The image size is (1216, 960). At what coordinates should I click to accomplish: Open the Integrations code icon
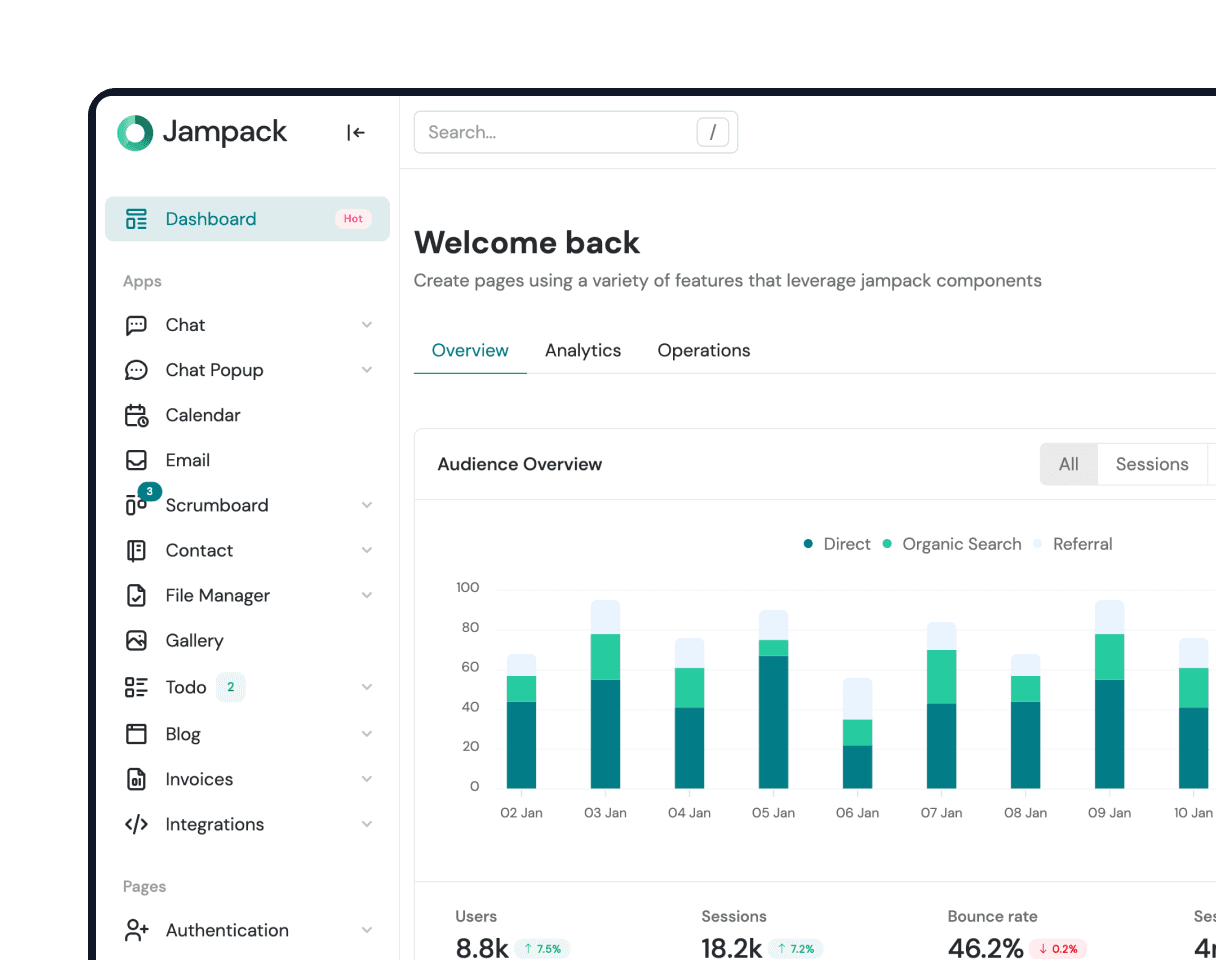(x=136, y=824)
